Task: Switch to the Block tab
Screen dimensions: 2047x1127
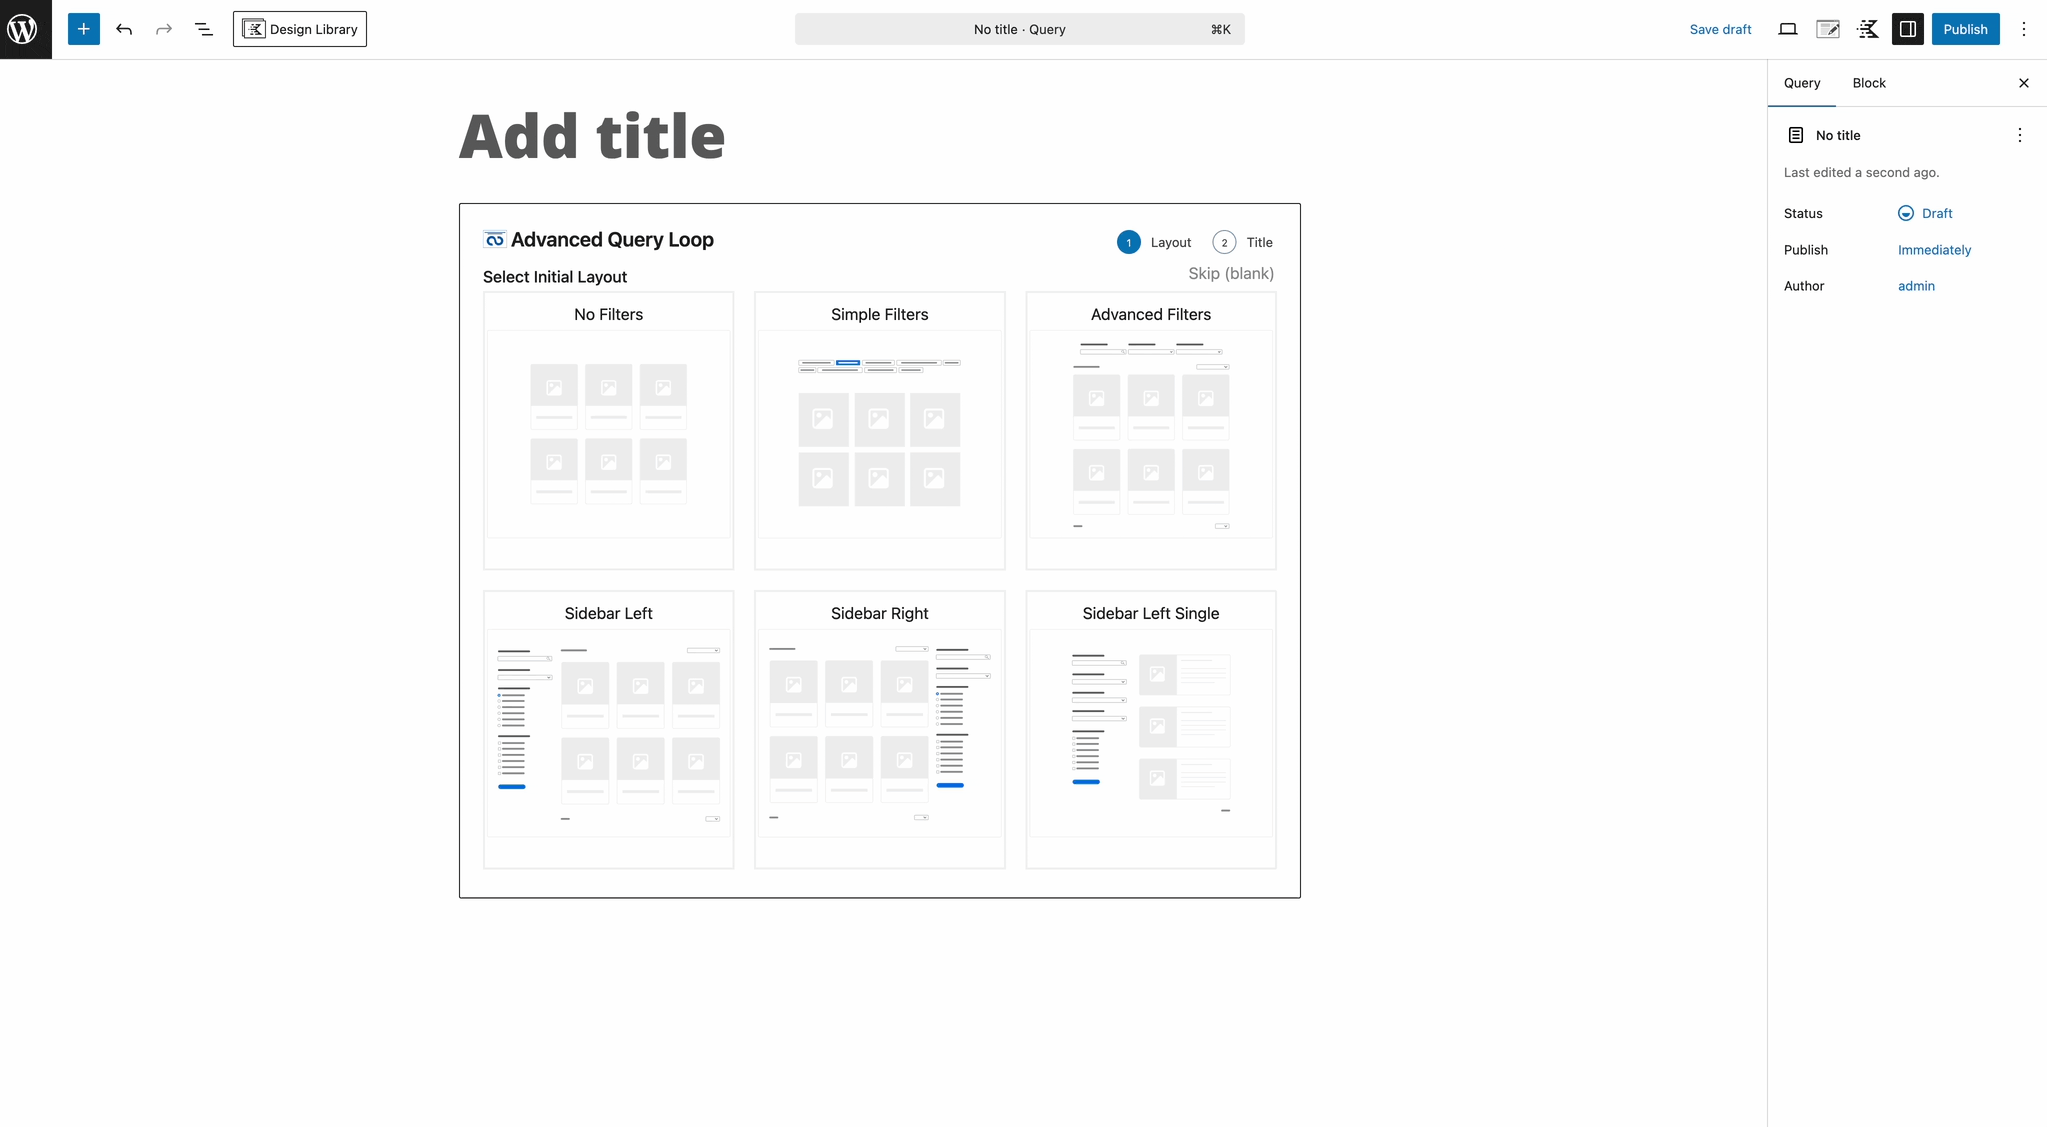Action: tap(1869, 83)
